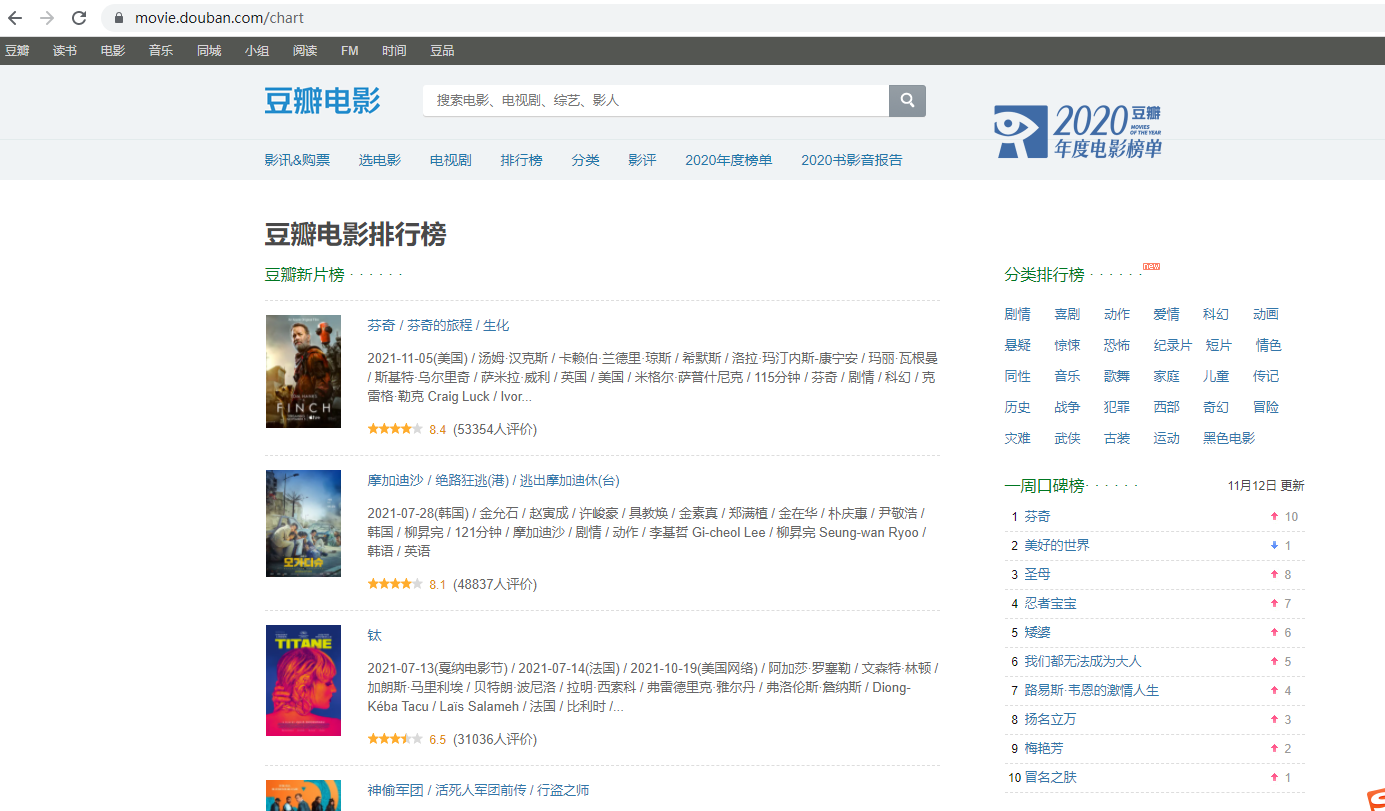Open 小组 in the top bar

pyautogui.click(x=257, y=50)
